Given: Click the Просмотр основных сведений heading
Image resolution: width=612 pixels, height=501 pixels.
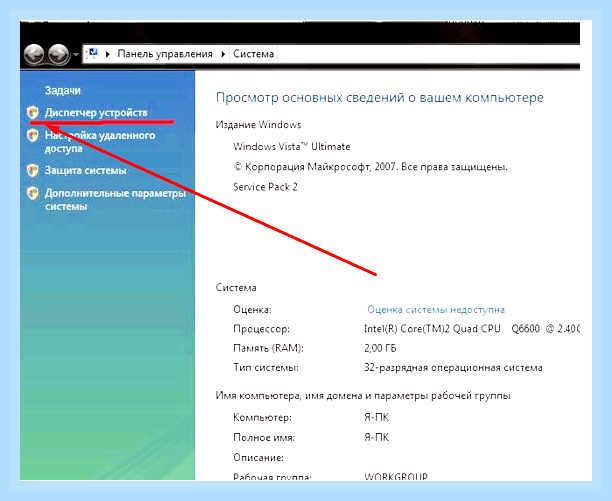Looking at the screenshot, I should point(379,98).
